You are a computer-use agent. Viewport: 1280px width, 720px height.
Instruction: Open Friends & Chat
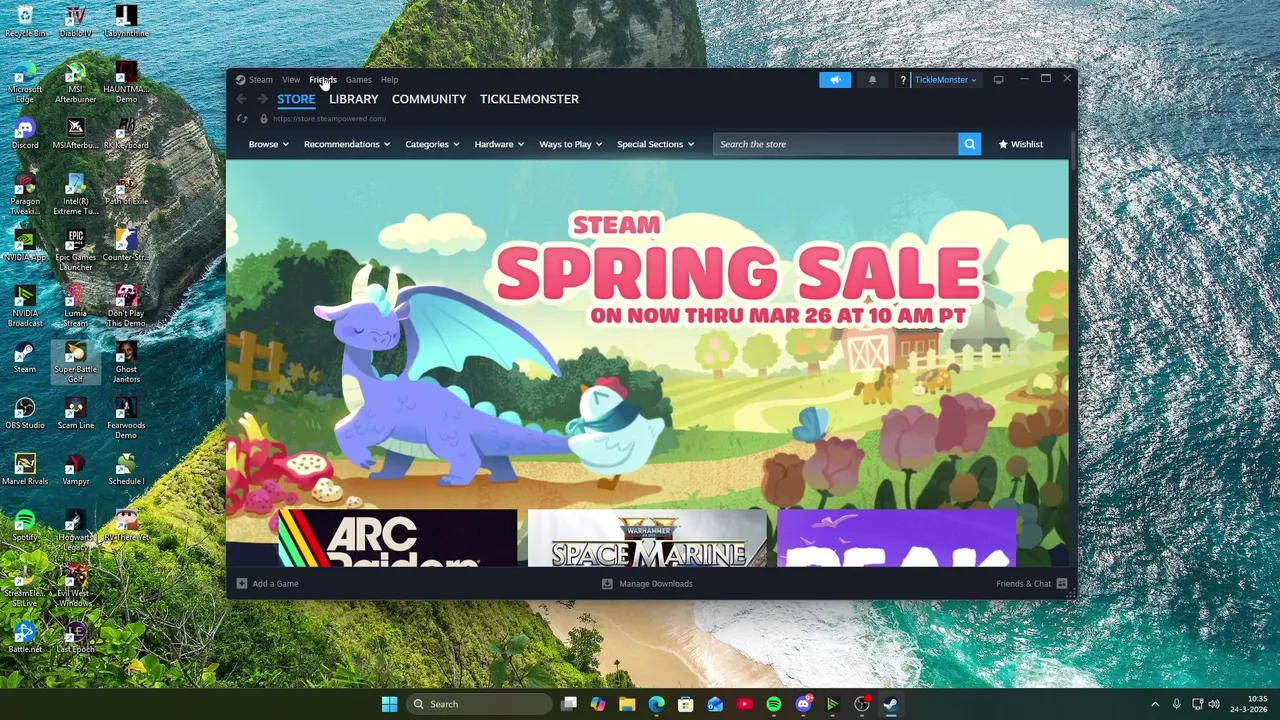pos(1031,584)
